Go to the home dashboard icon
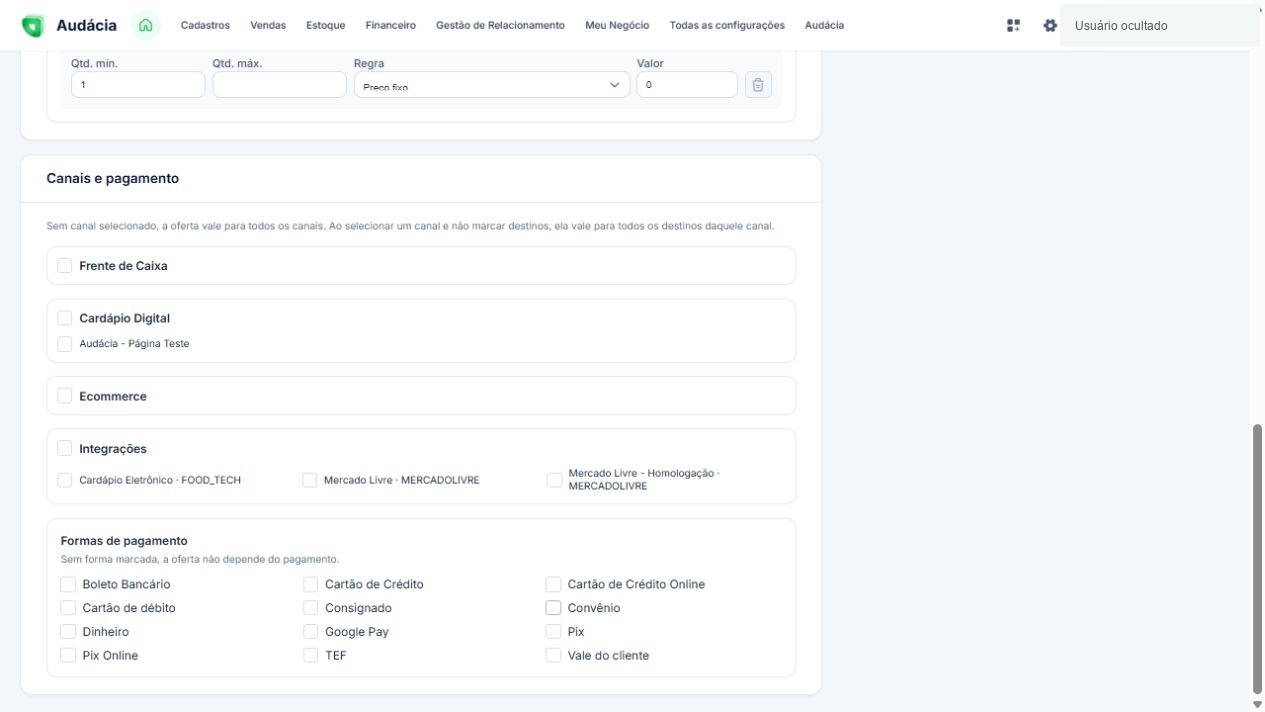 (146, 26)
